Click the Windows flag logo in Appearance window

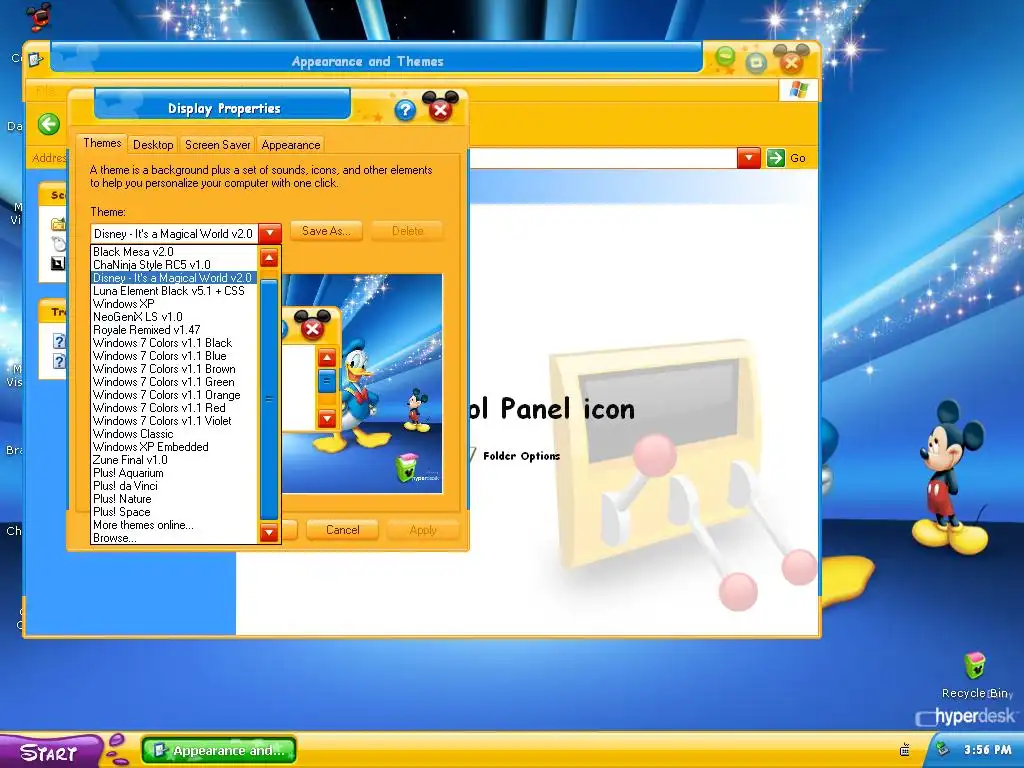pyautogui.click(x=798, y=90)
